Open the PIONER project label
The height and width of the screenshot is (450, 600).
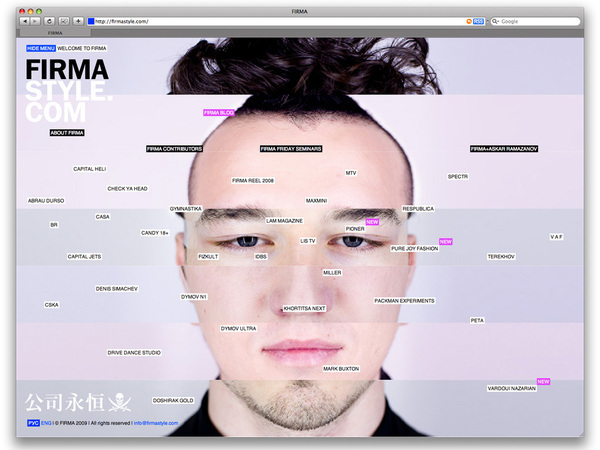click(355, 229)
